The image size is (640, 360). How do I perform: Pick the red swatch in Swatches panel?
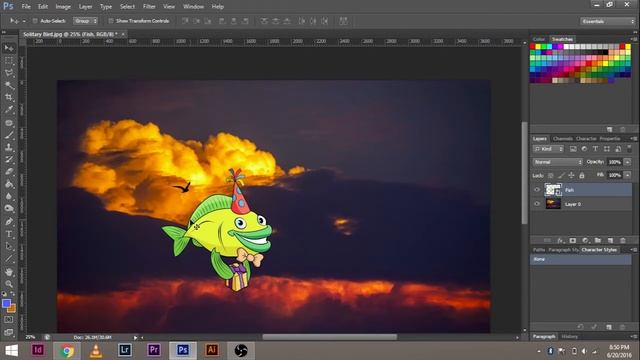[533, 47]
